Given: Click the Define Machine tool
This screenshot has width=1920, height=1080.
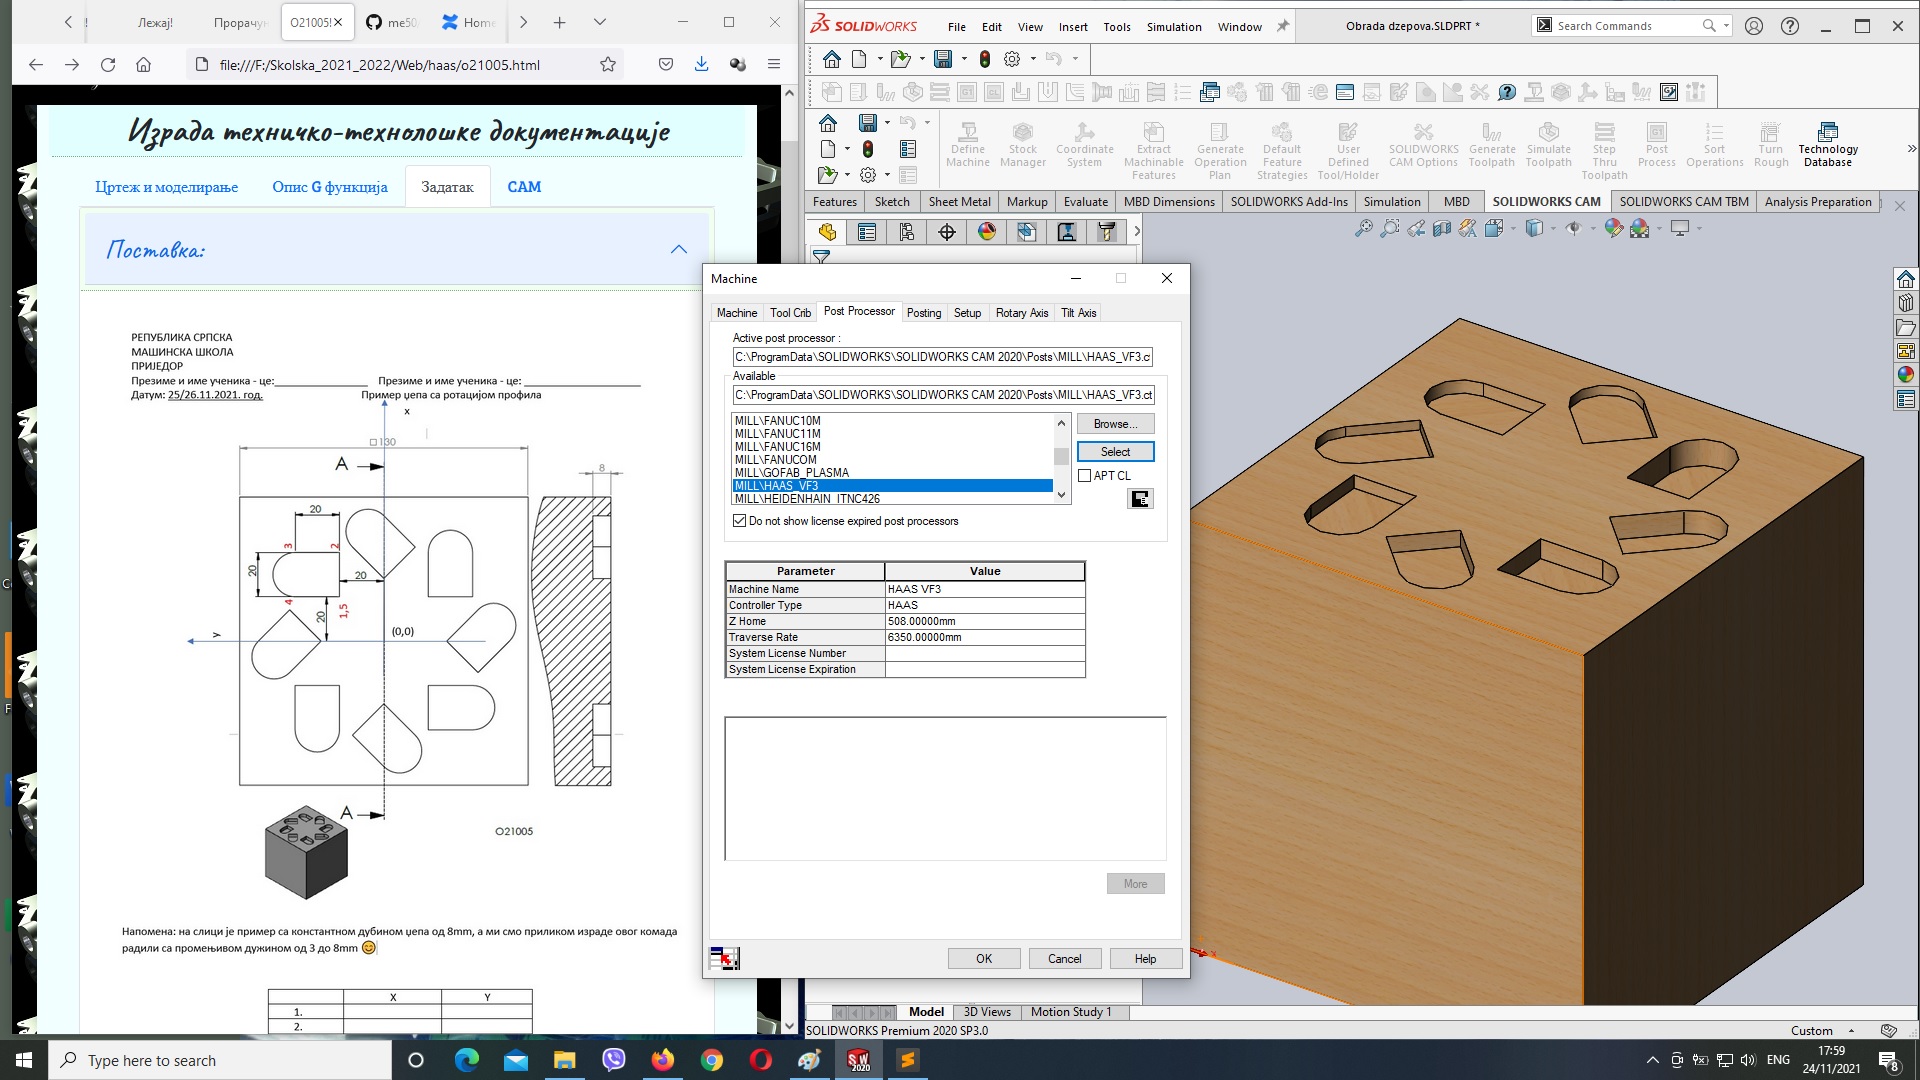Looking at the screenshot, I should click(x=967, y=145).
